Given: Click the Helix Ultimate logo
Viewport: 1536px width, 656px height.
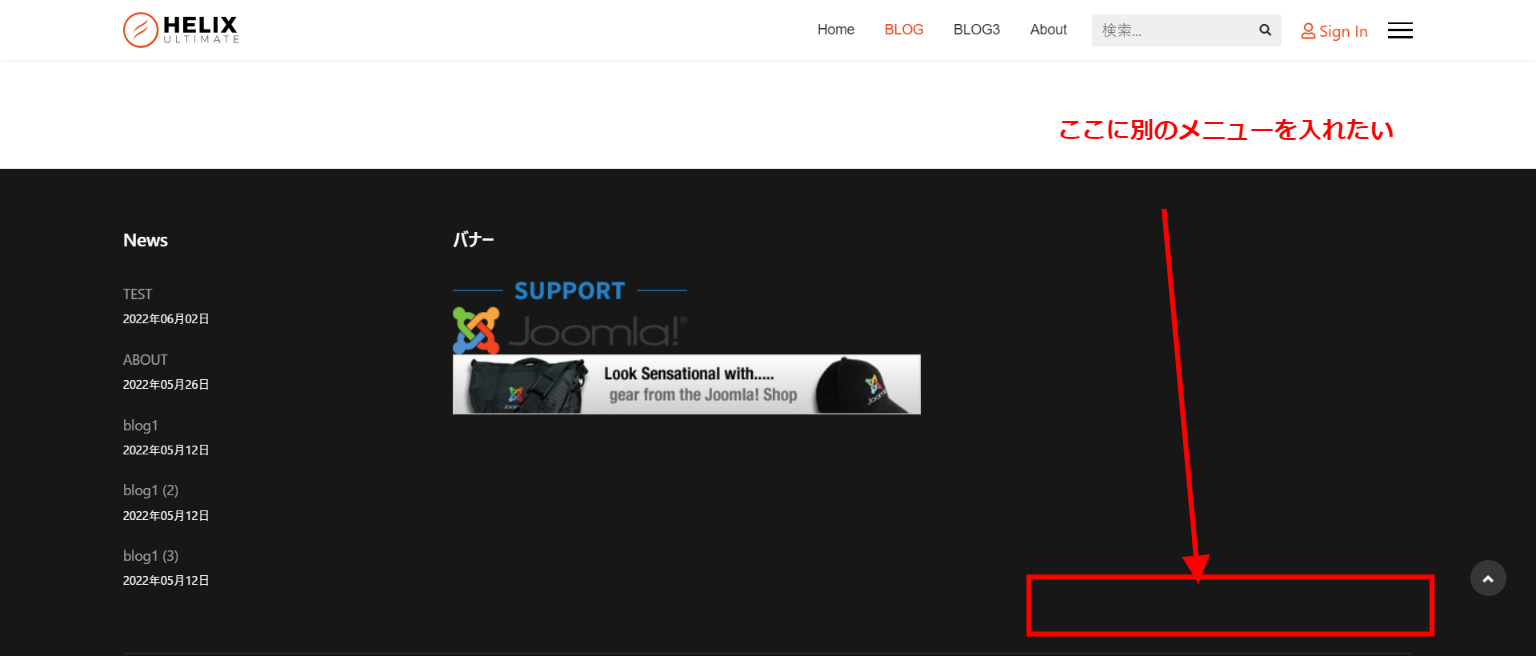Looking at the screenshot, I should pos(181,30).
